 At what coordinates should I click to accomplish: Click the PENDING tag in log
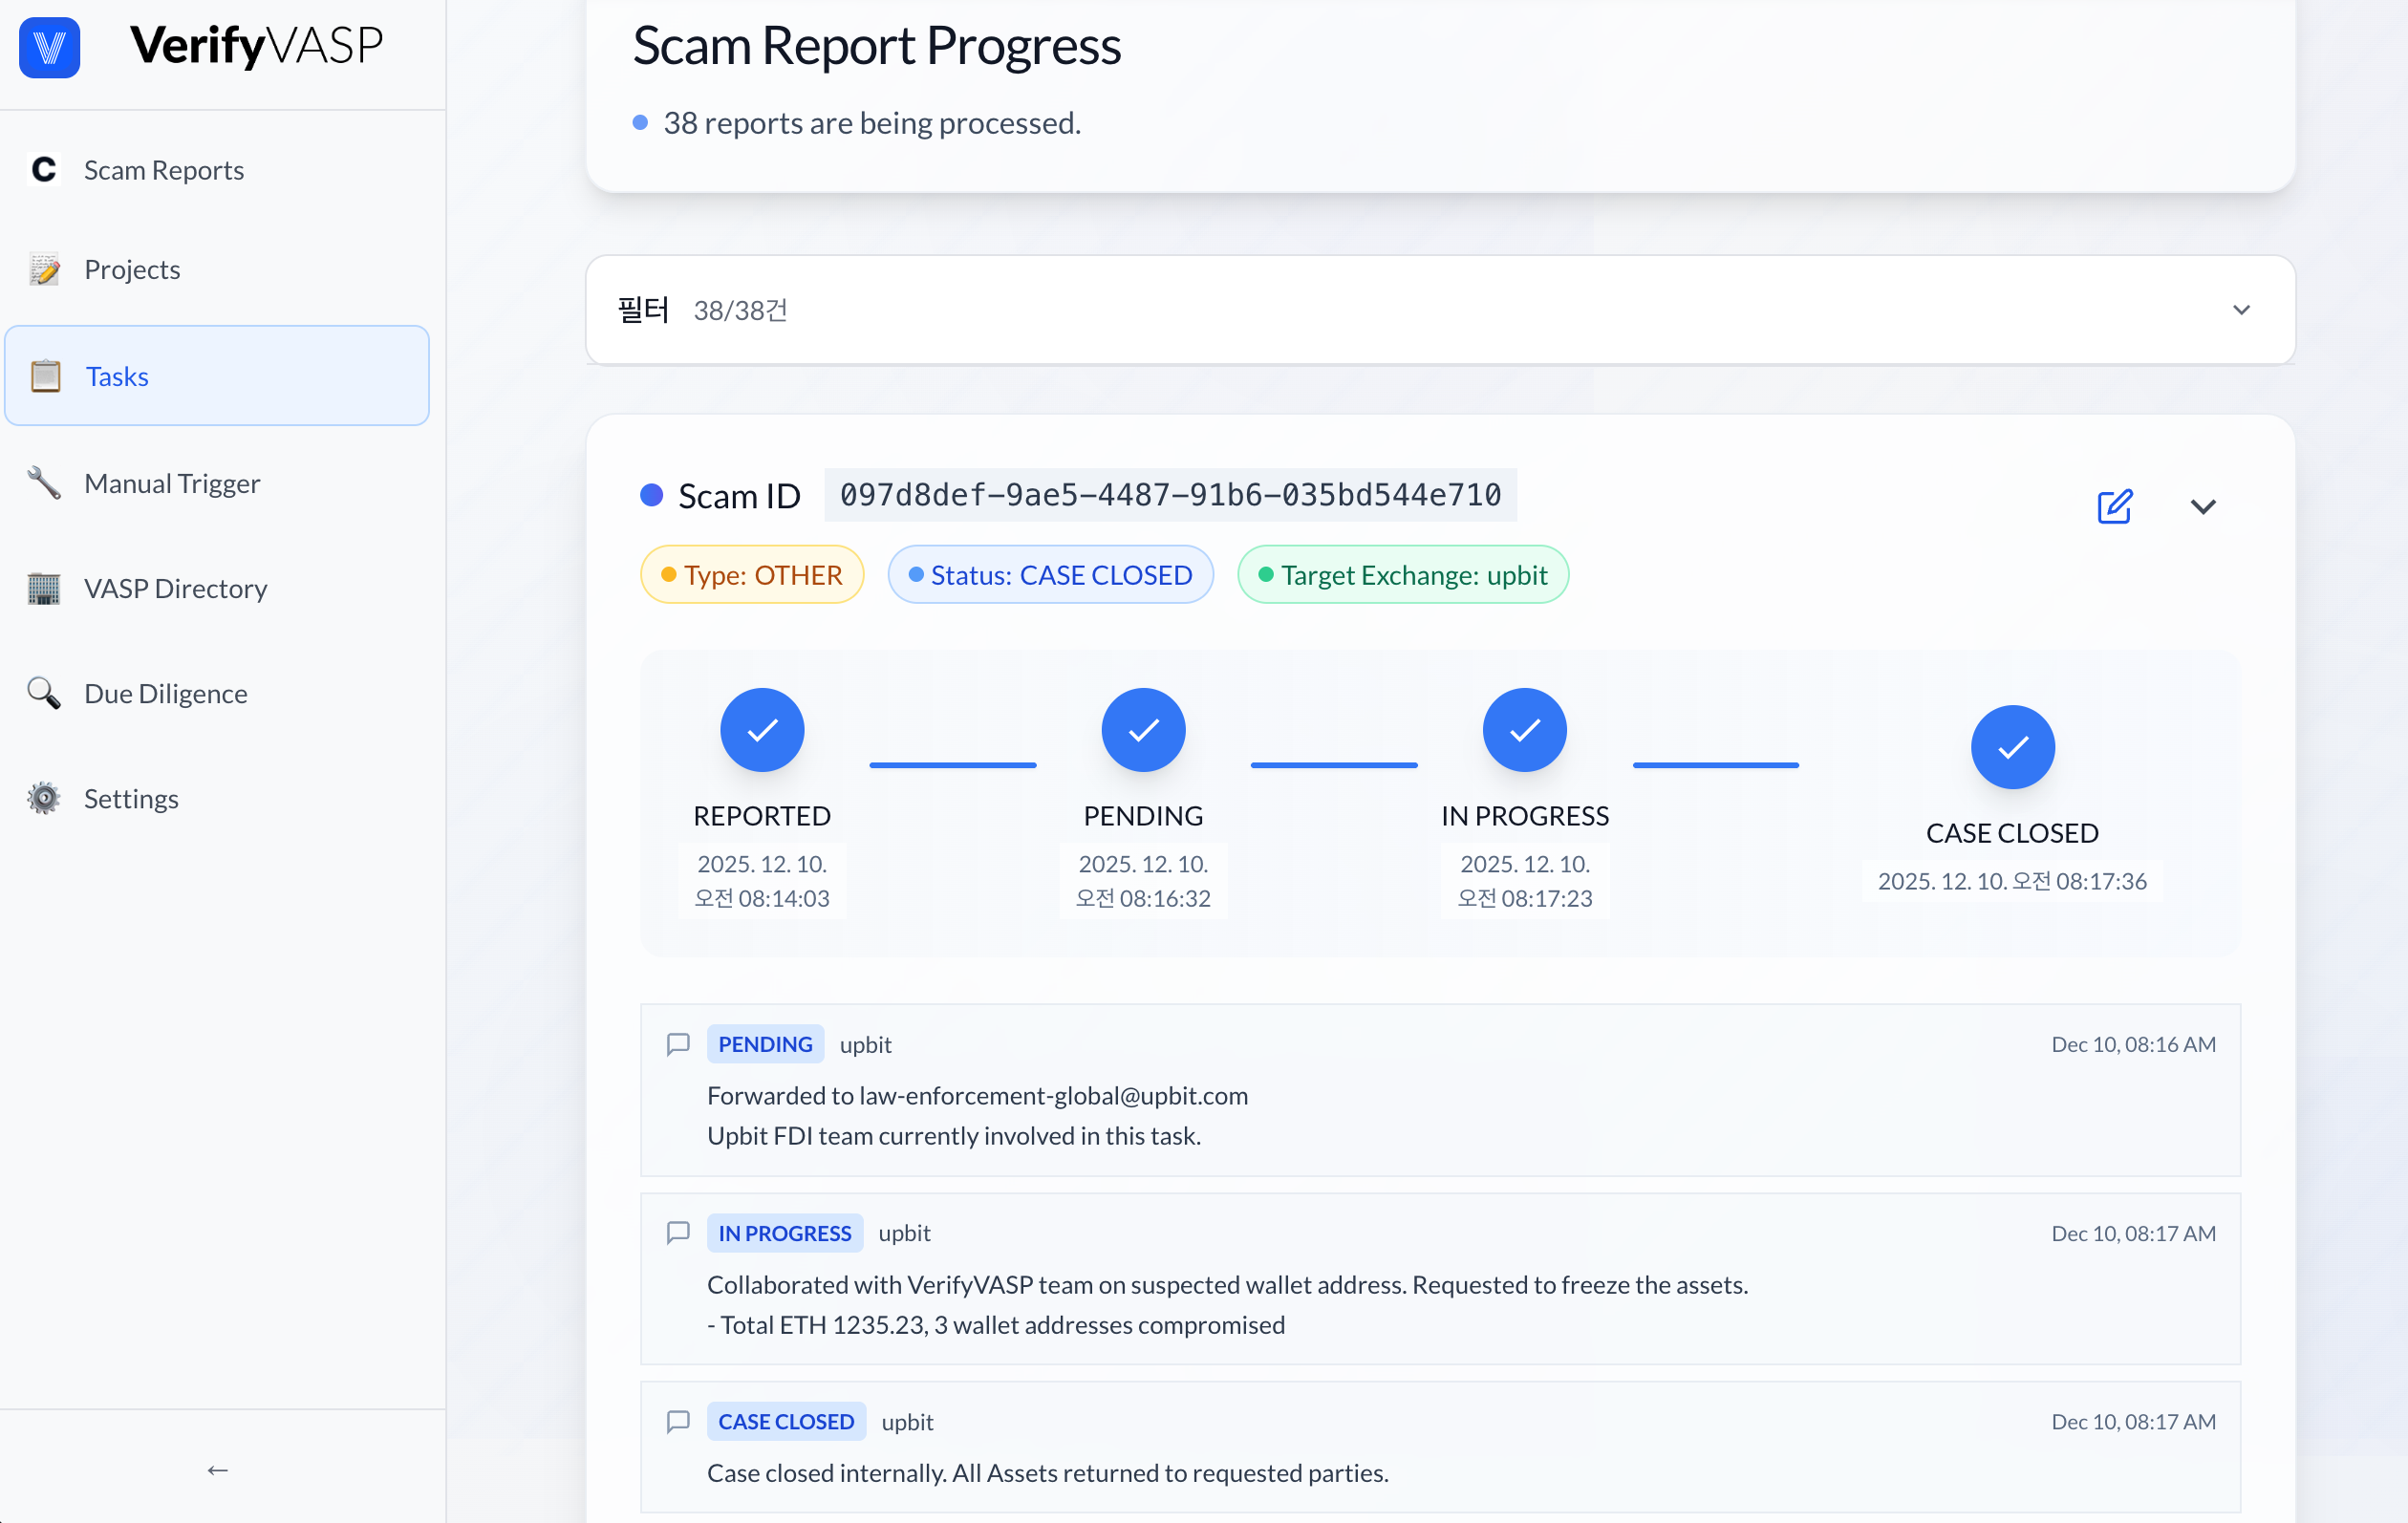(x=765, y=1044)
